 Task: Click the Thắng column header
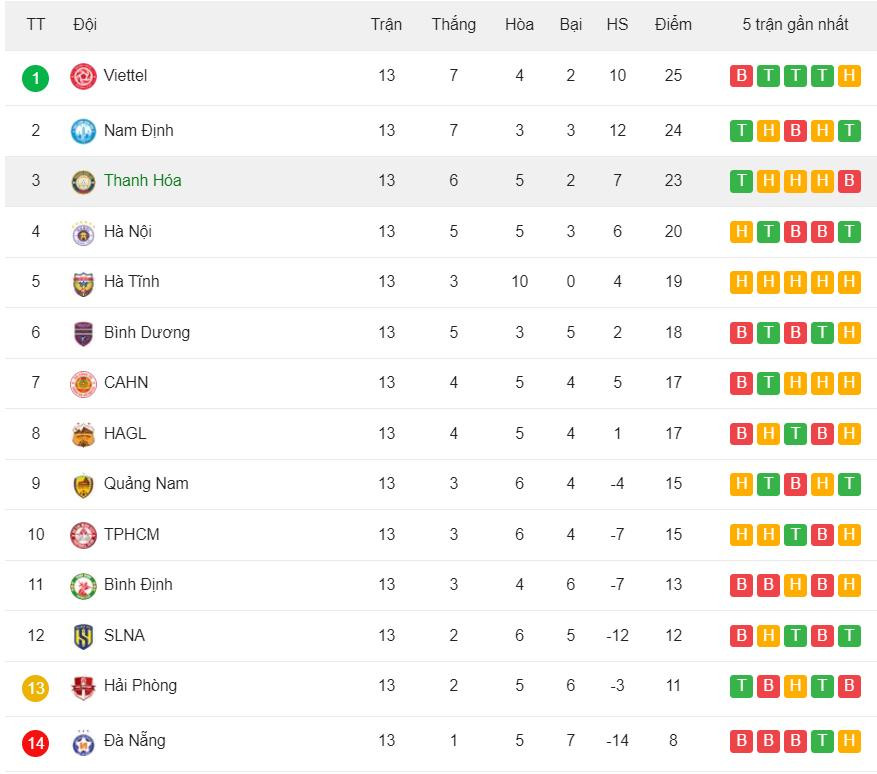click(x=453, y=24)
